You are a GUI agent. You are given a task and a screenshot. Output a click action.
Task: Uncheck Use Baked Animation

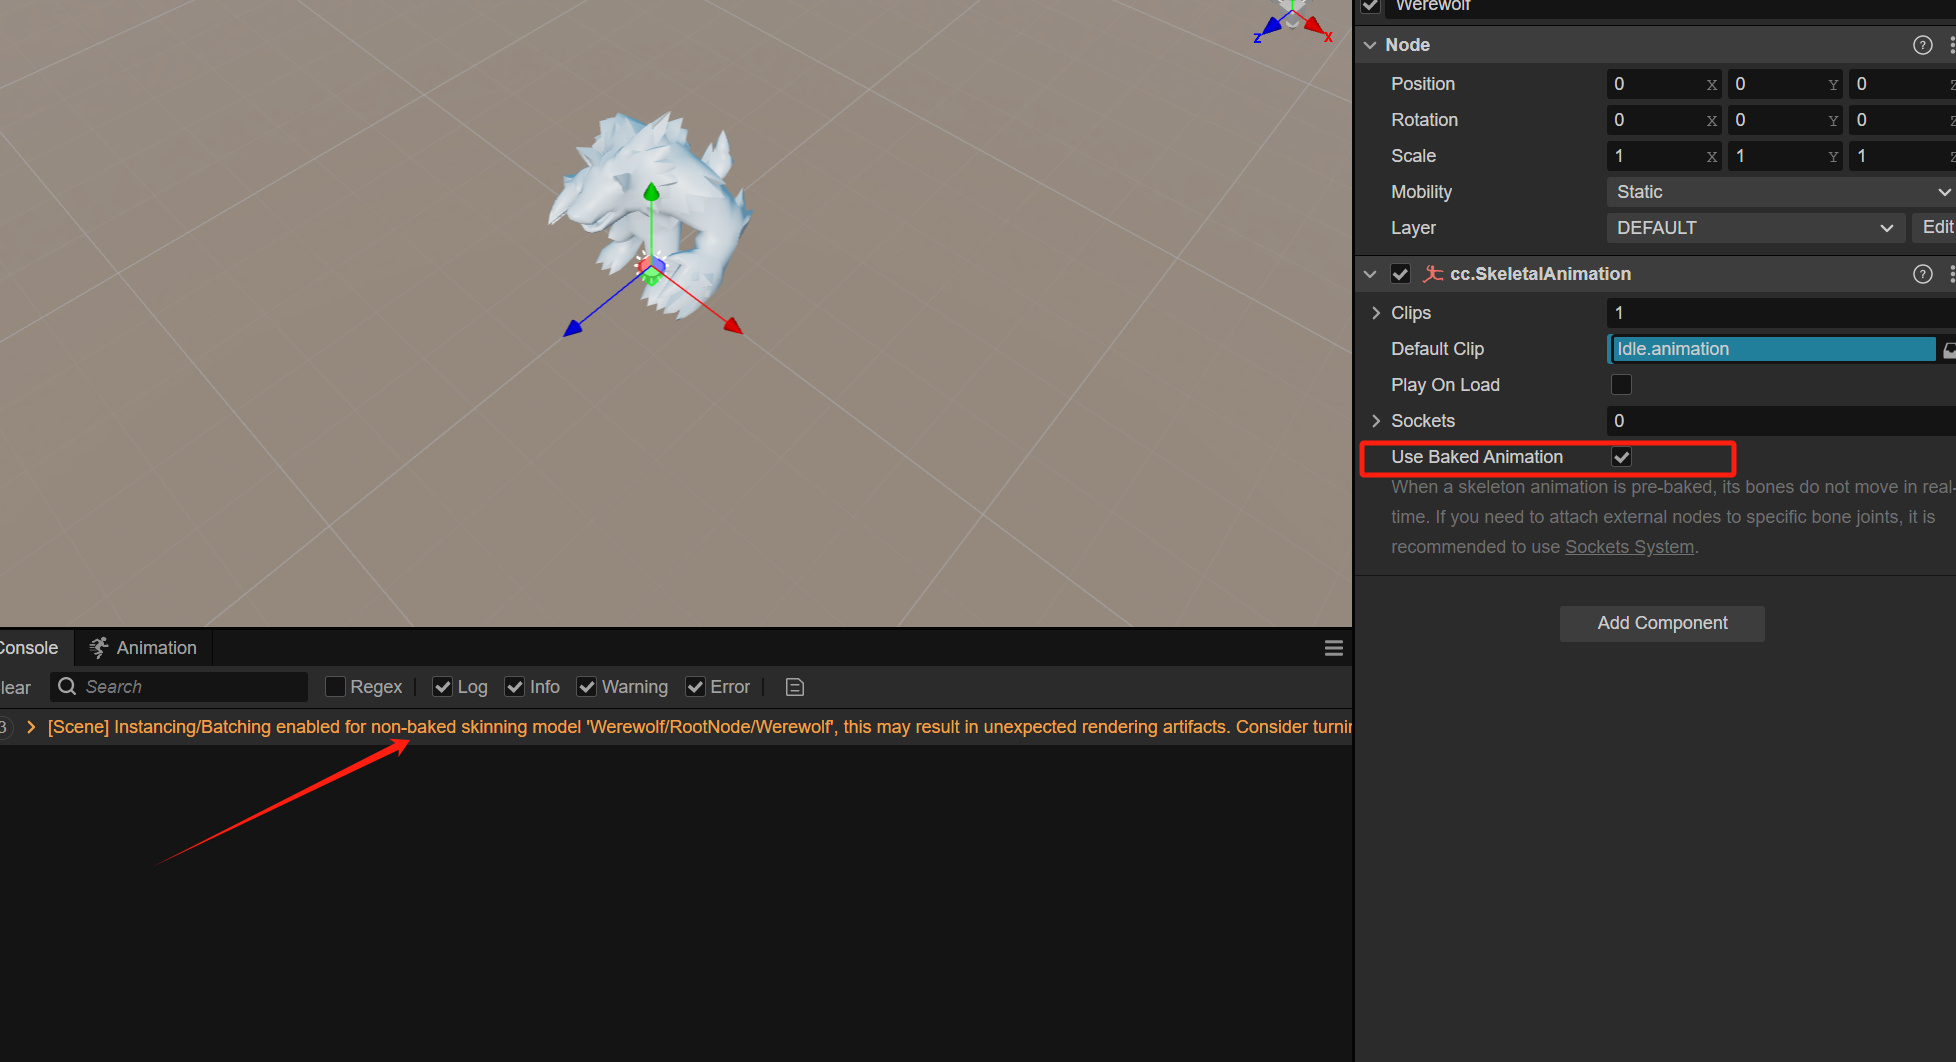coord(1621,457)
